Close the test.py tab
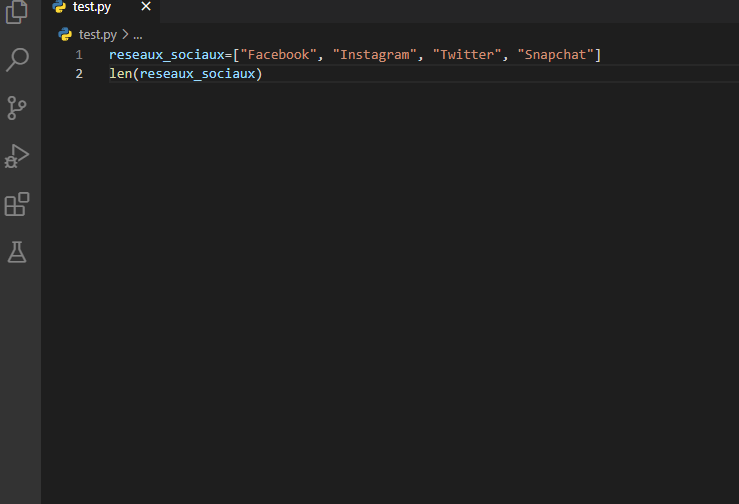Image resolution: width=739 pixels, height=504 pixels. point(146,7)
